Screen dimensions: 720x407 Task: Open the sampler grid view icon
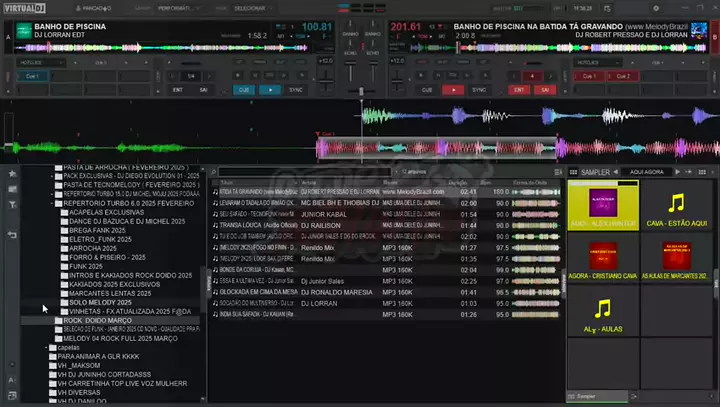[x=574, y=172]
